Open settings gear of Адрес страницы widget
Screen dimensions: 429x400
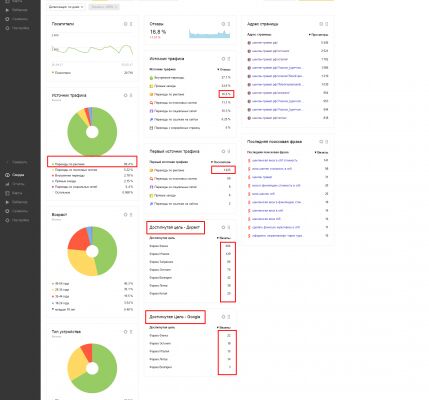tap(321, 24)
